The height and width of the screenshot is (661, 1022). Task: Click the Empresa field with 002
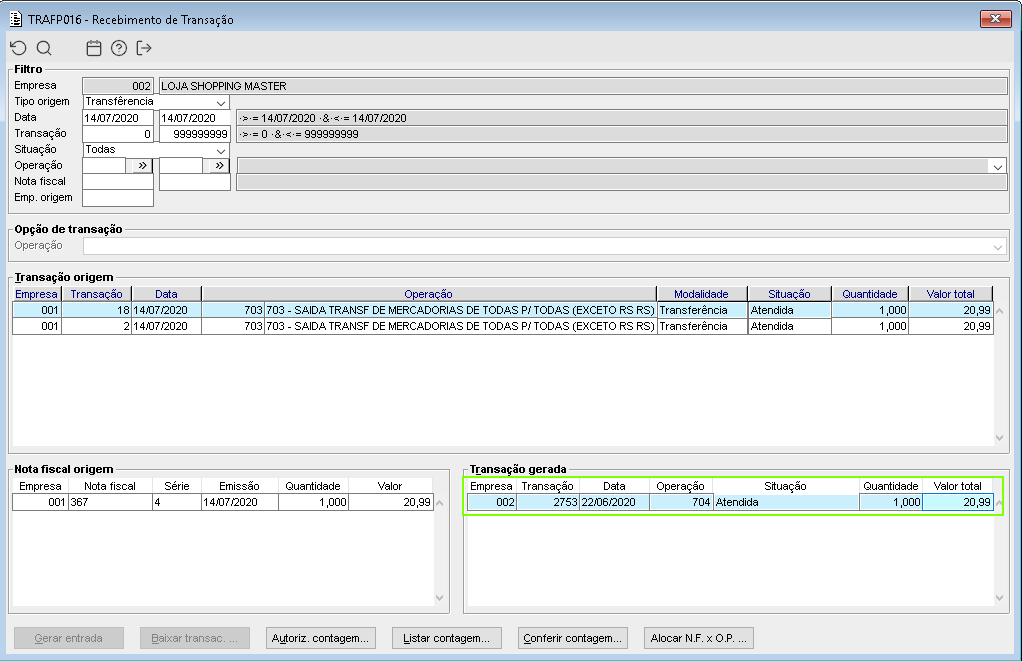point(118,86)
